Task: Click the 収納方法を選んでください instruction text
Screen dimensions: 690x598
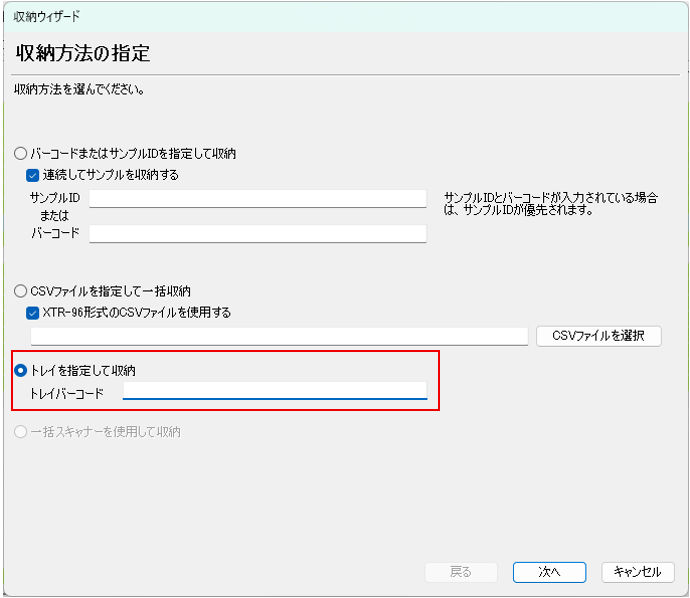Action: 79,90
